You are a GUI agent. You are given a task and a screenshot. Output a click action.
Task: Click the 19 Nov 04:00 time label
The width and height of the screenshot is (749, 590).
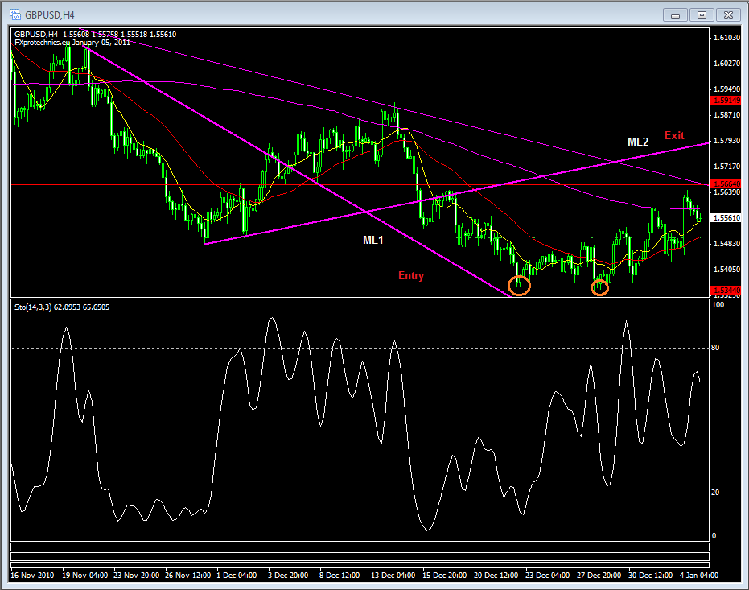coord(85,575)
